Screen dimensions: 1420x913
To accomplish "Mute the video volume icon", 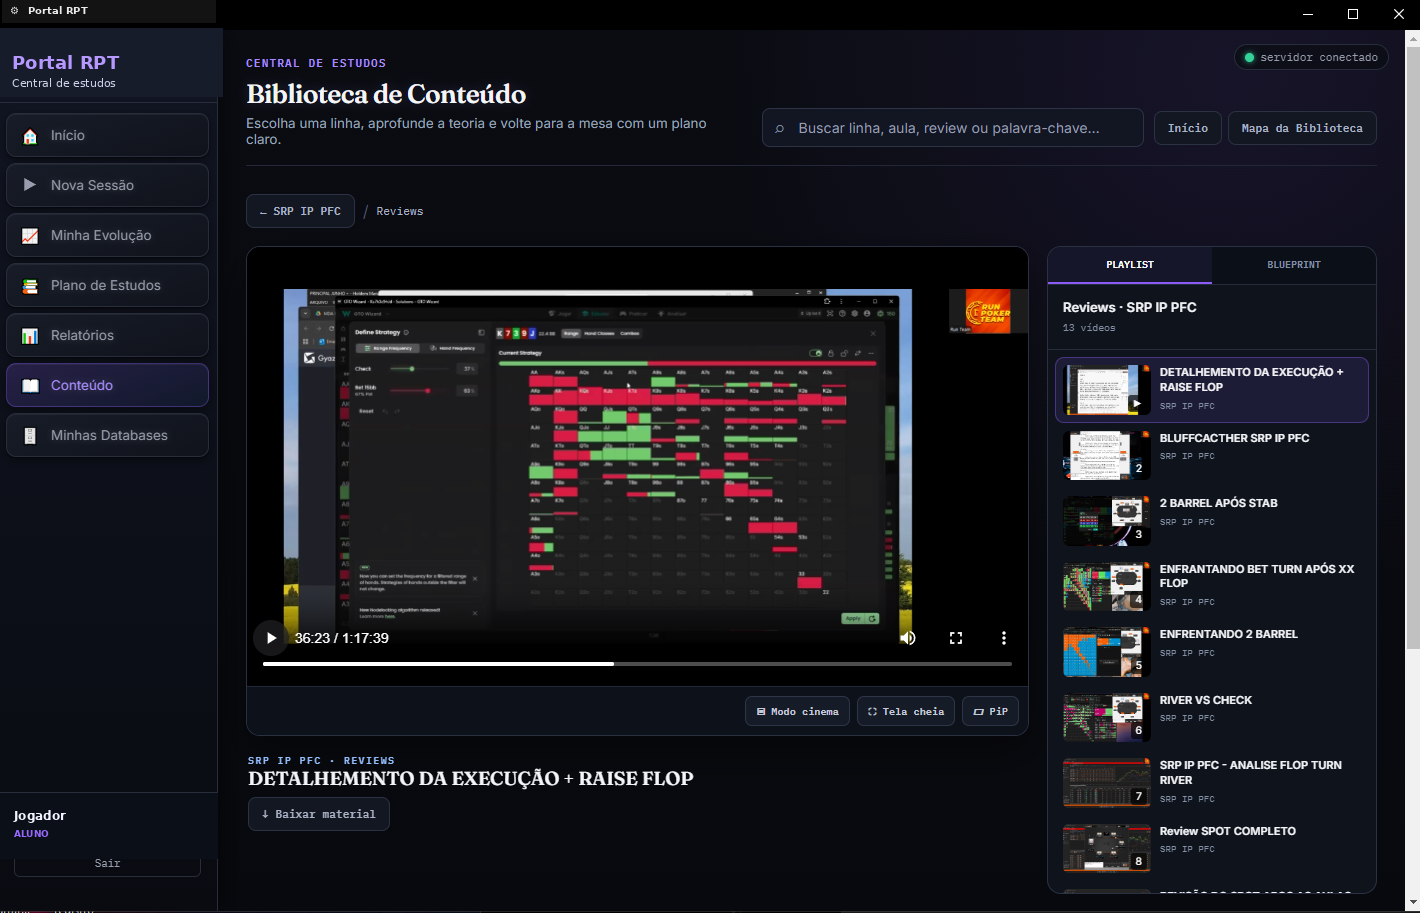I will [x=908, y=638].
